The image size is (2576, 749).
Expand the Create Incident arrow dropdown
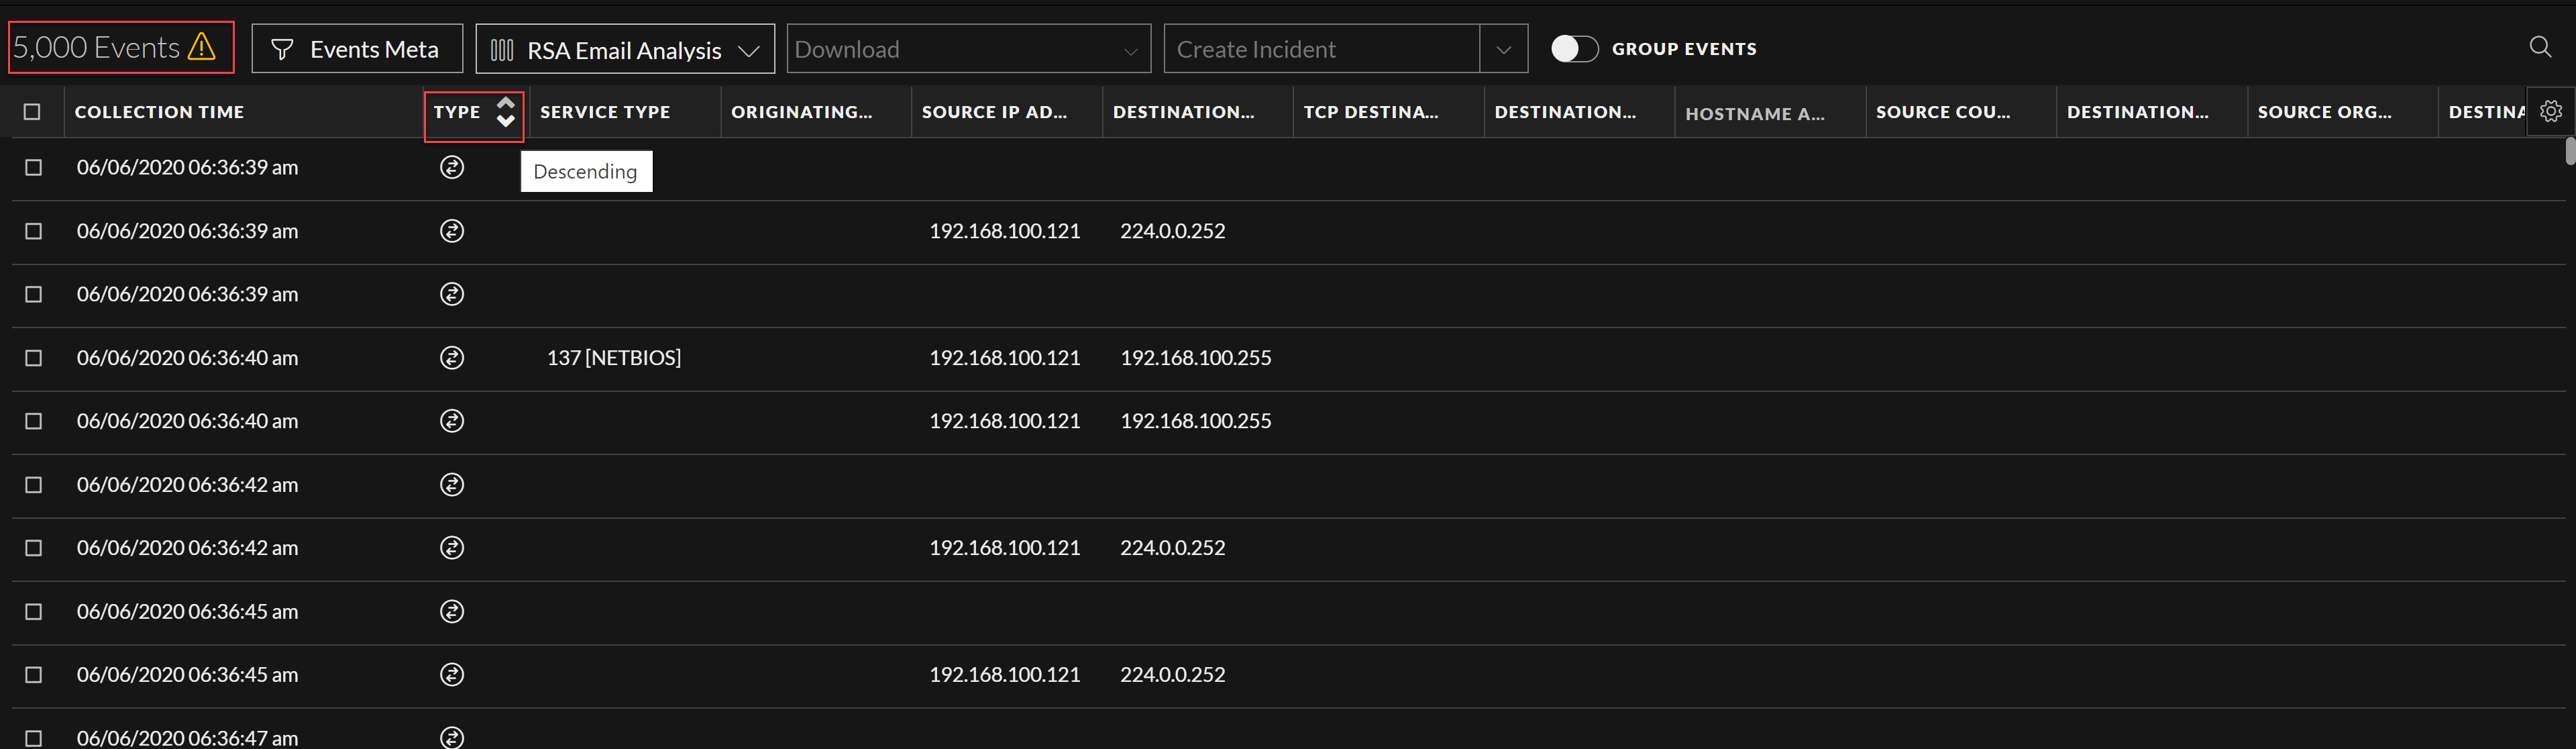(x=1503, y=49)
